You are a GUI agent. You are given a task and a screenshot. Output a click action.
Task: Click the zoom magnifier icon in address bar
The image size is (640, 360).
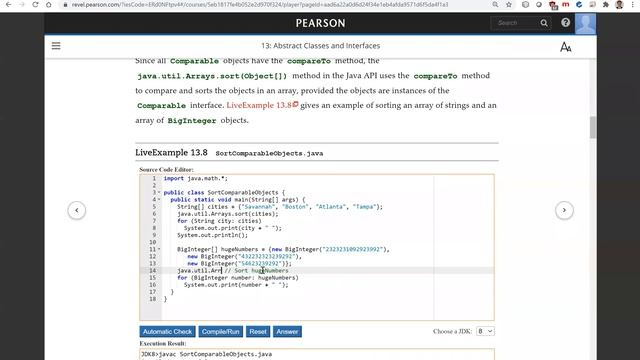click(495, 4)
